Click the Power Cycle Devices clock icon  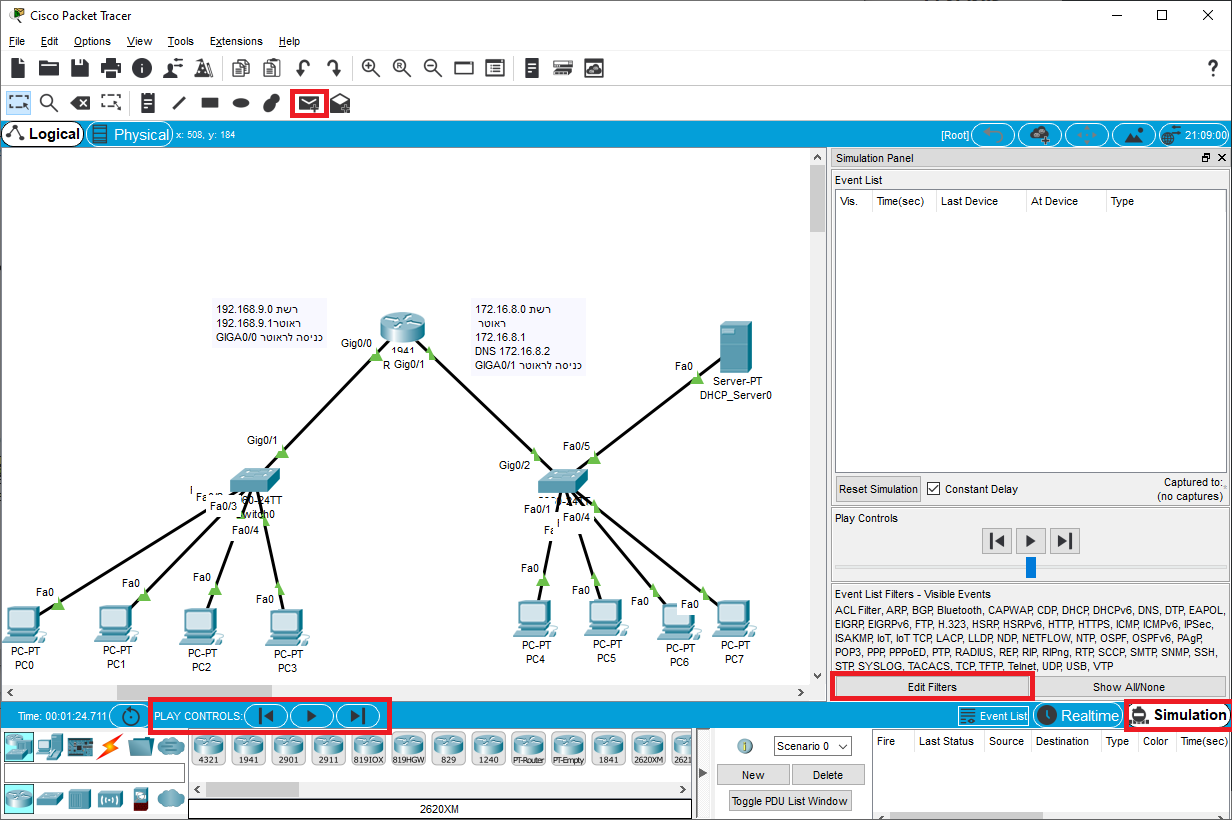tap(130, 716)
